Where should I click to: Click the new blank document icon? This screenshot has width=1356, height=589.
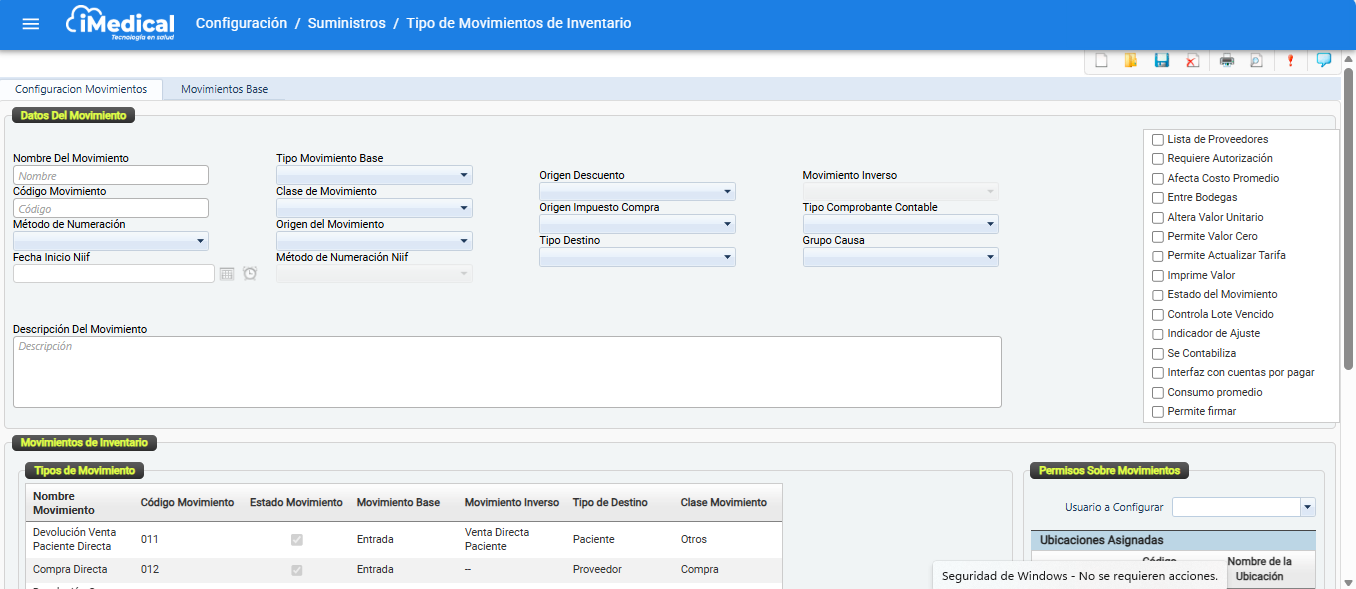1101,61
